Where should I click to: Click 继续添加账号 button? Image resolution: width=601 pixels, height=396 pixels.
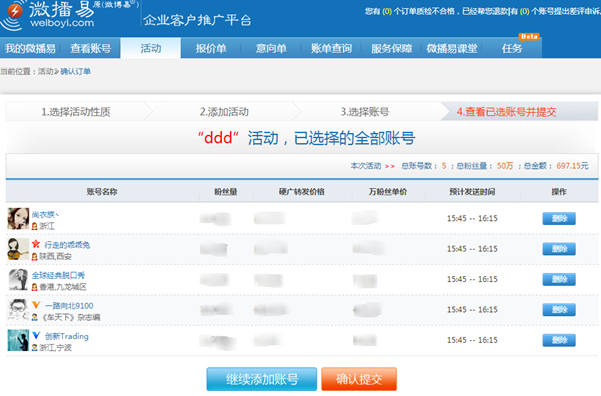click(262, 379)
